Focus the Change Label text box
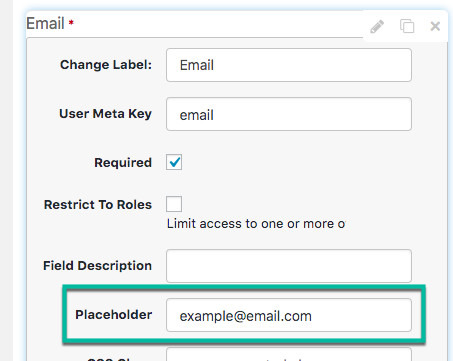This screenshot has width=453, height=361. coord(289,65)
